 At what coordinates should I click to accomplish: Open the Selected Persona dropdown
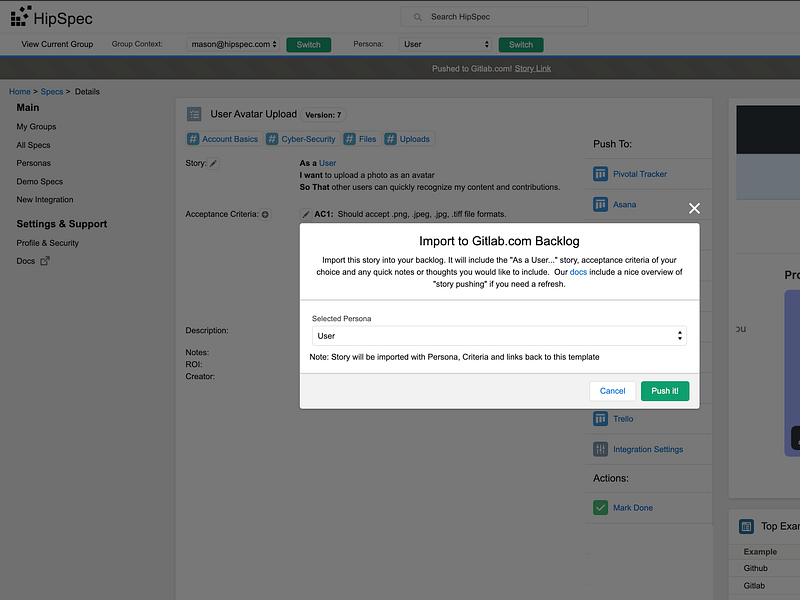tap(499, 336)
